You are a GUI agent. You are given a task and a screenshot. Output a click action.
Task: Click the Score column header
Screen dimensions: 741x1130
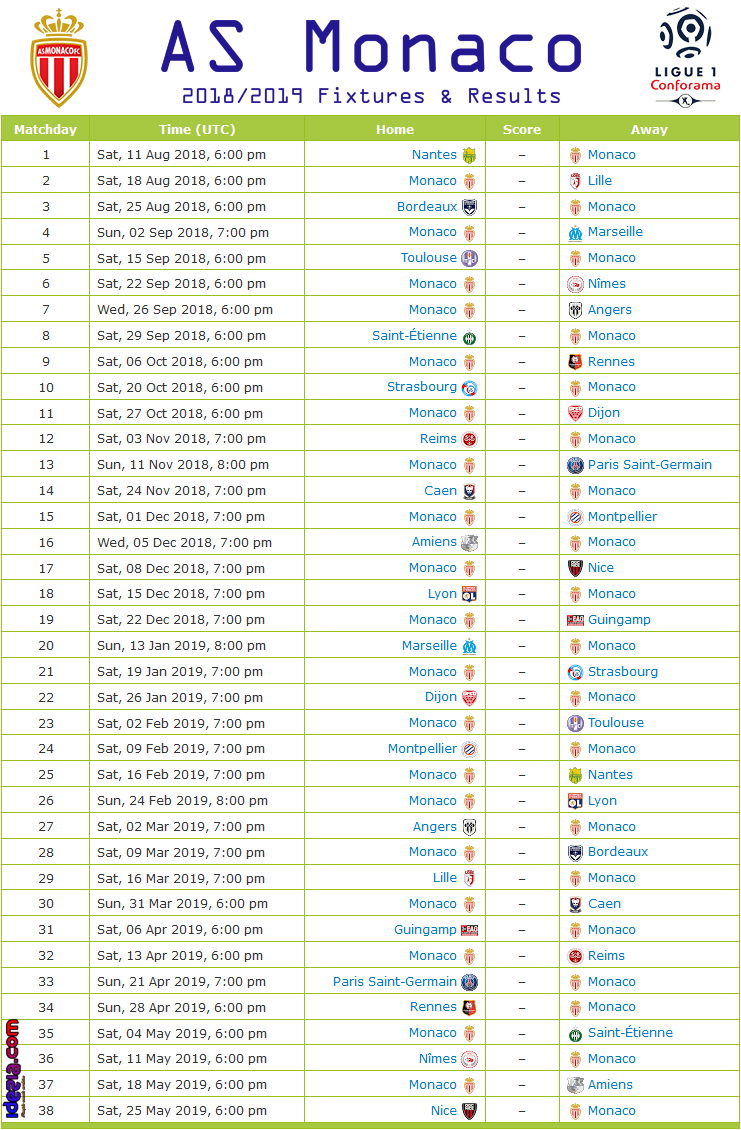coord(522,130)
